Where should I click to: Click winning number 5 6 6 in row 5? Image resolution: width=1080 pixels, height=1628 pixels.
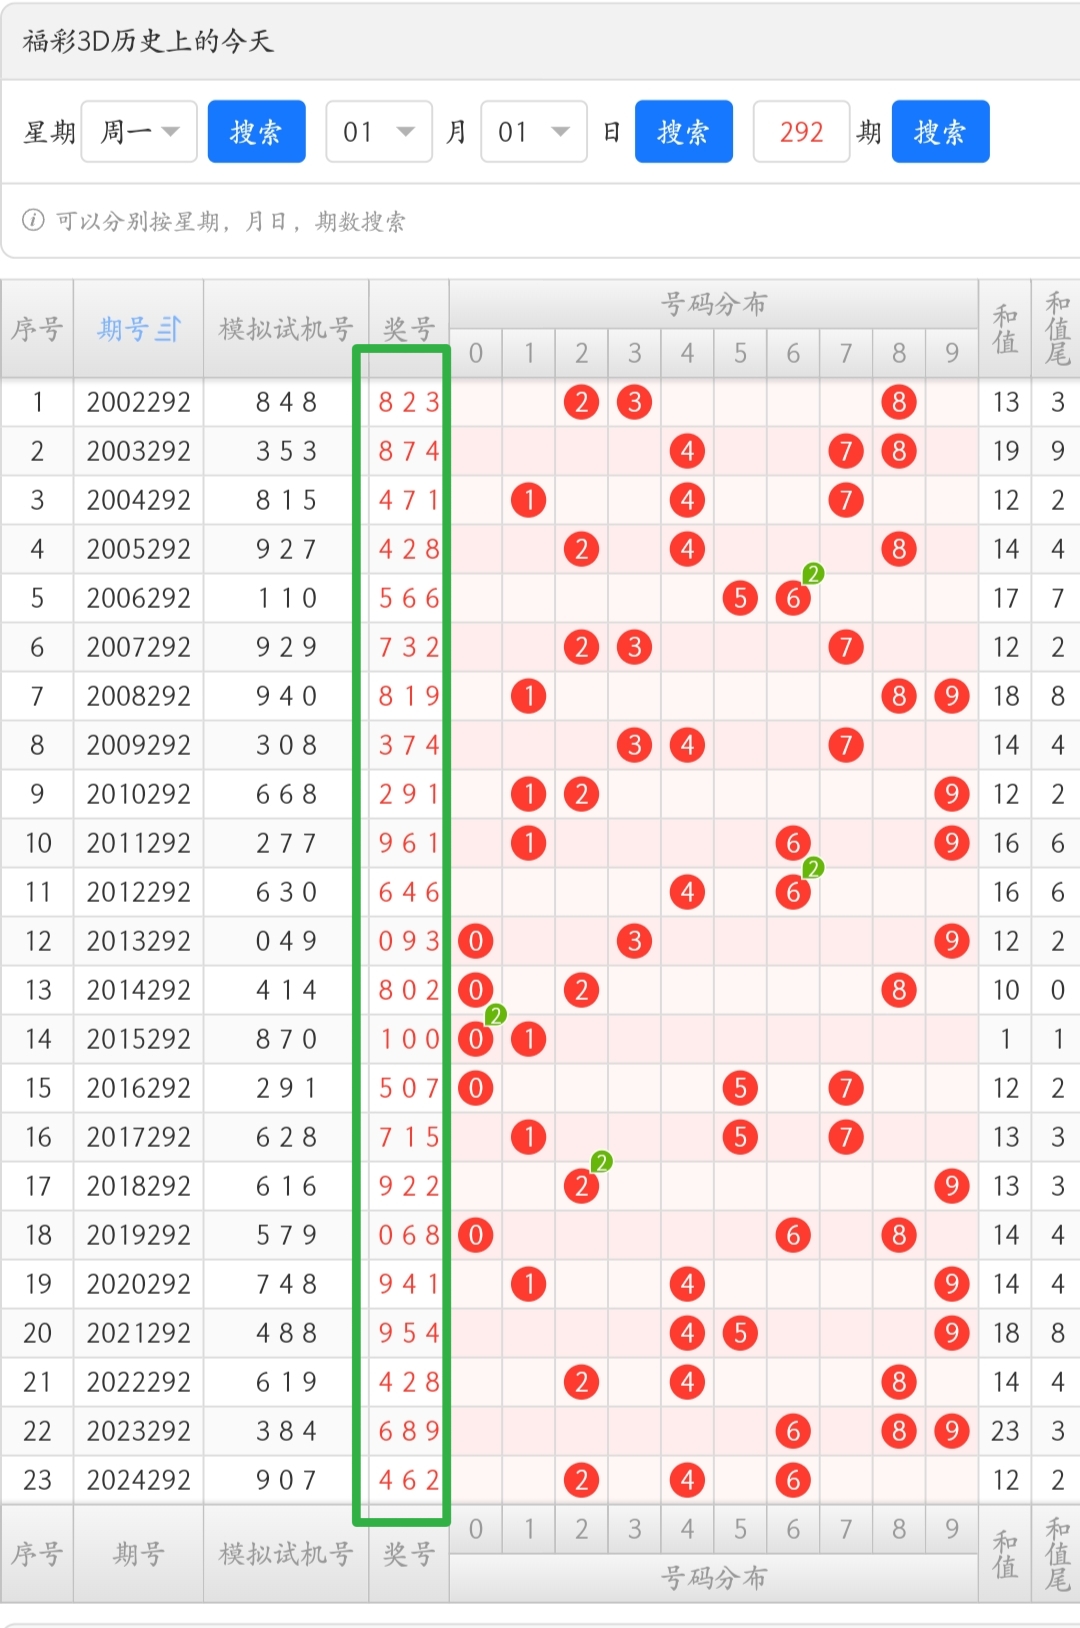409,598
